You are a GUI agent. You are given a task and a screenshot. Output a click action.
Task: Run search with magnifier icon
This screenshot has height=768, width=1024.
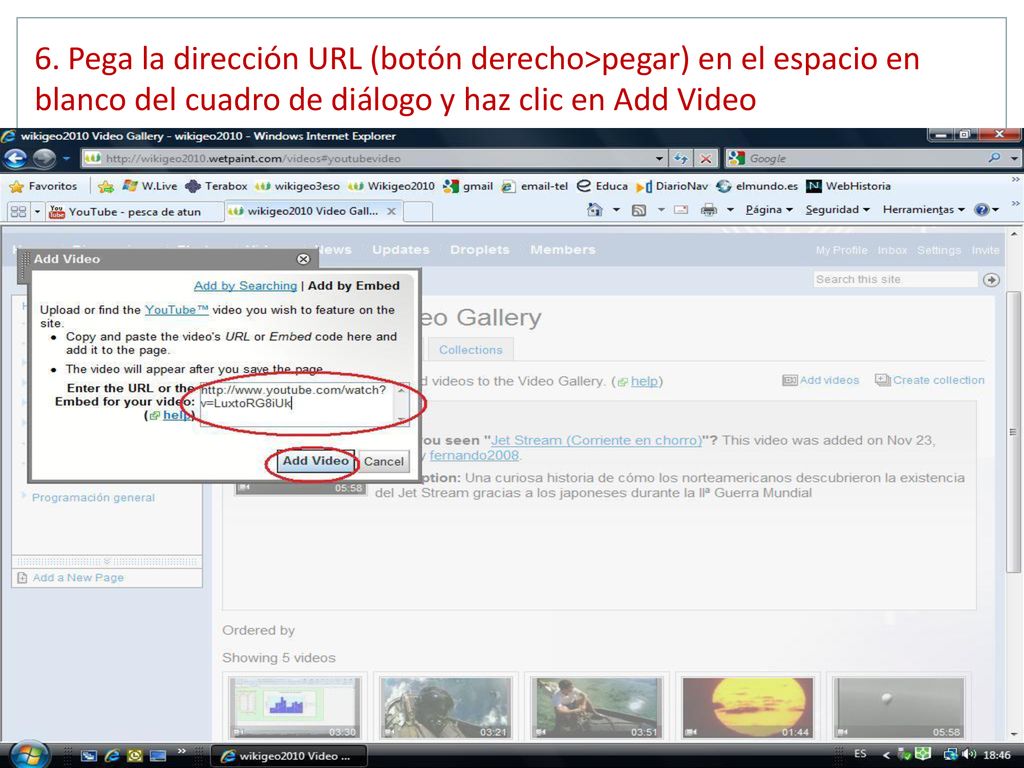coord(995,158)
